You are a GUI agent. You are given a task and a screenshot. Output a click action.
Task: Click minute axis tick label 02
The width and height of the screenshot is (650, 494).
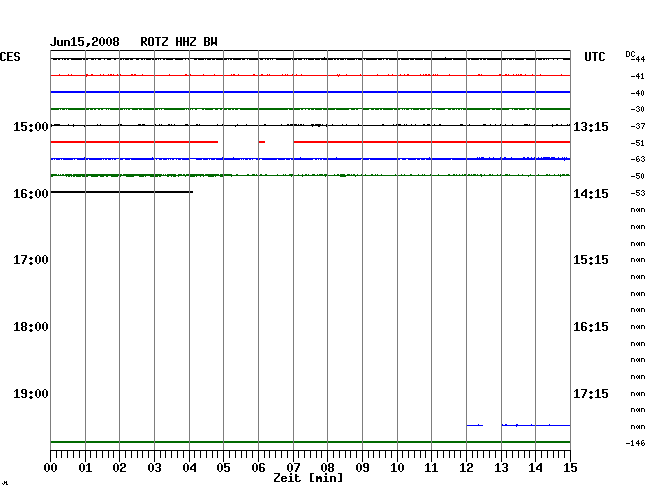[x=119, y=468]
